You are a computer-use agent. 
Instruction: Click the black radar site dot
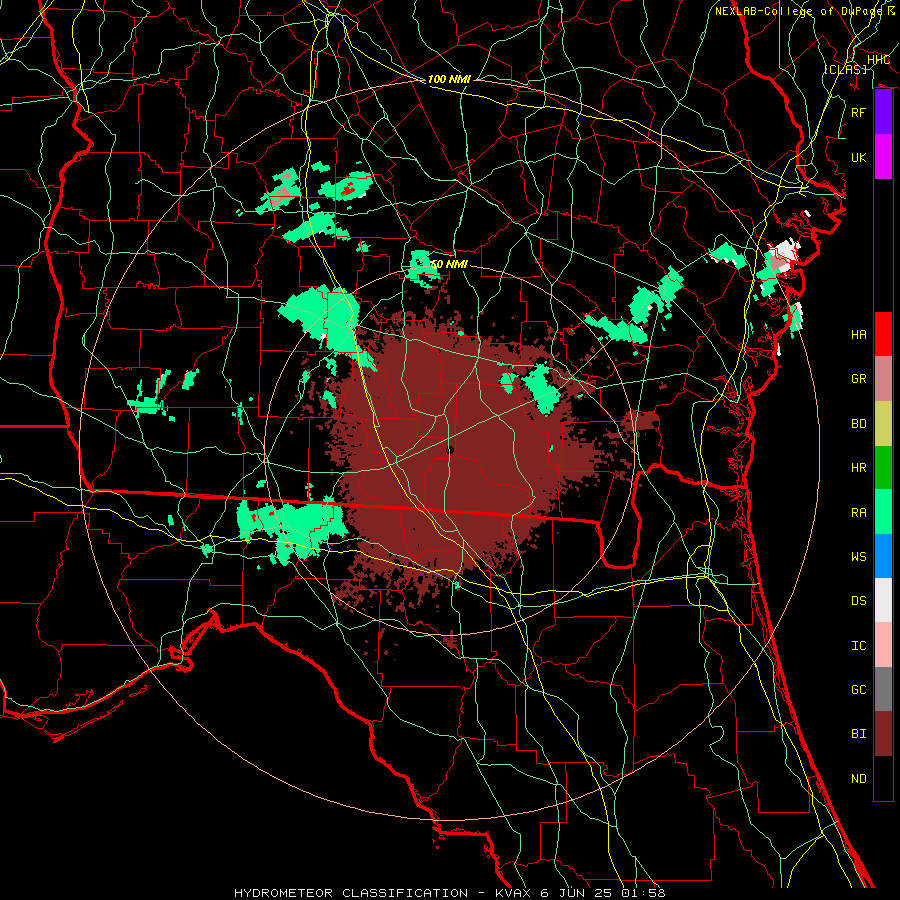pos(450,451)
